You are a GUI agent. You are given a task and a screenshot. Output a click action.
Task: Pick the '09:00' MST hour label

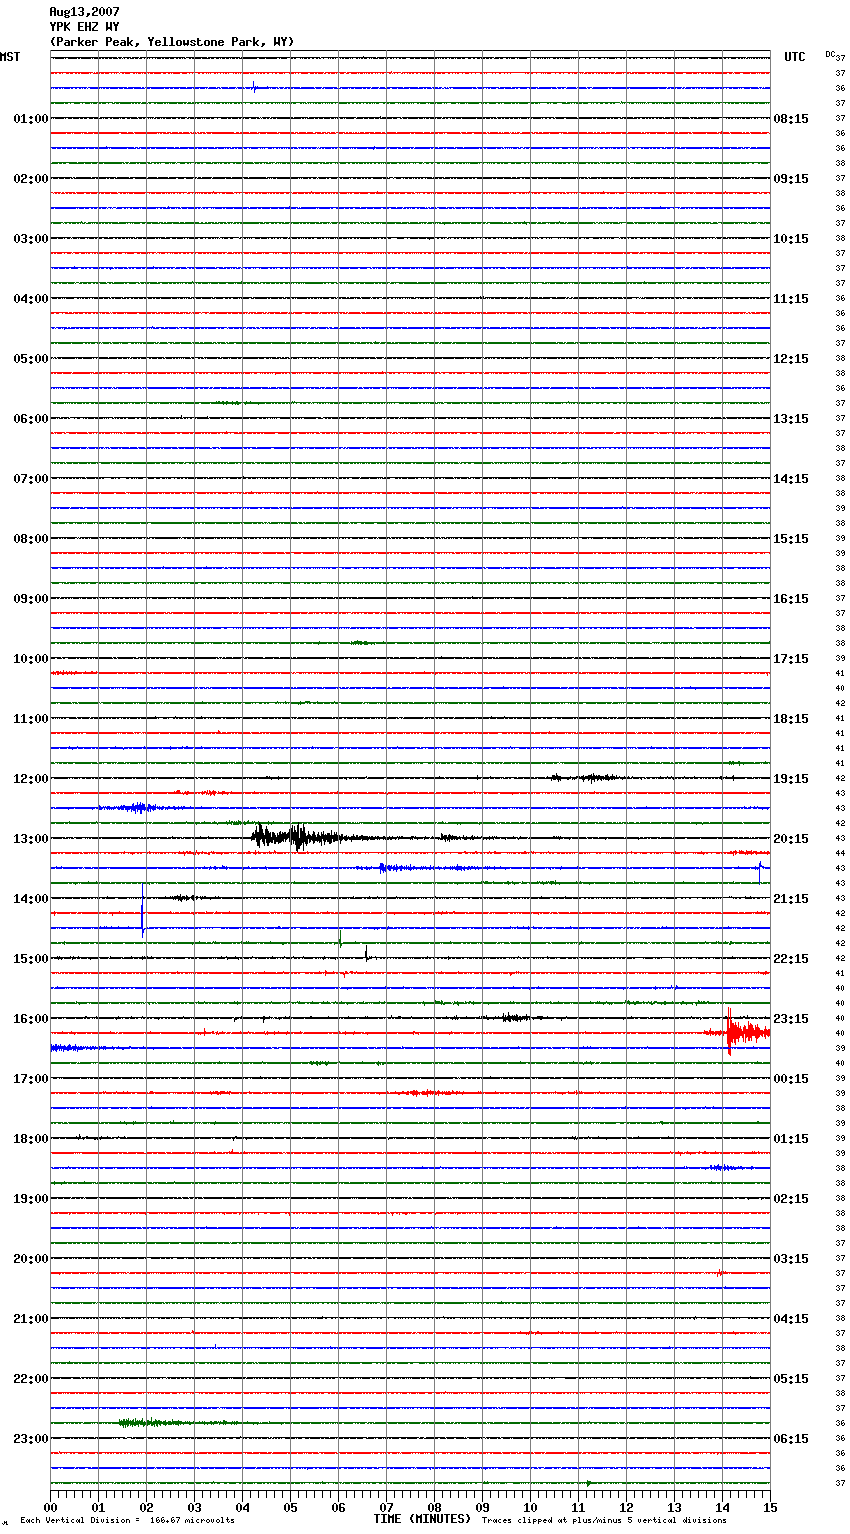[31, 599]
